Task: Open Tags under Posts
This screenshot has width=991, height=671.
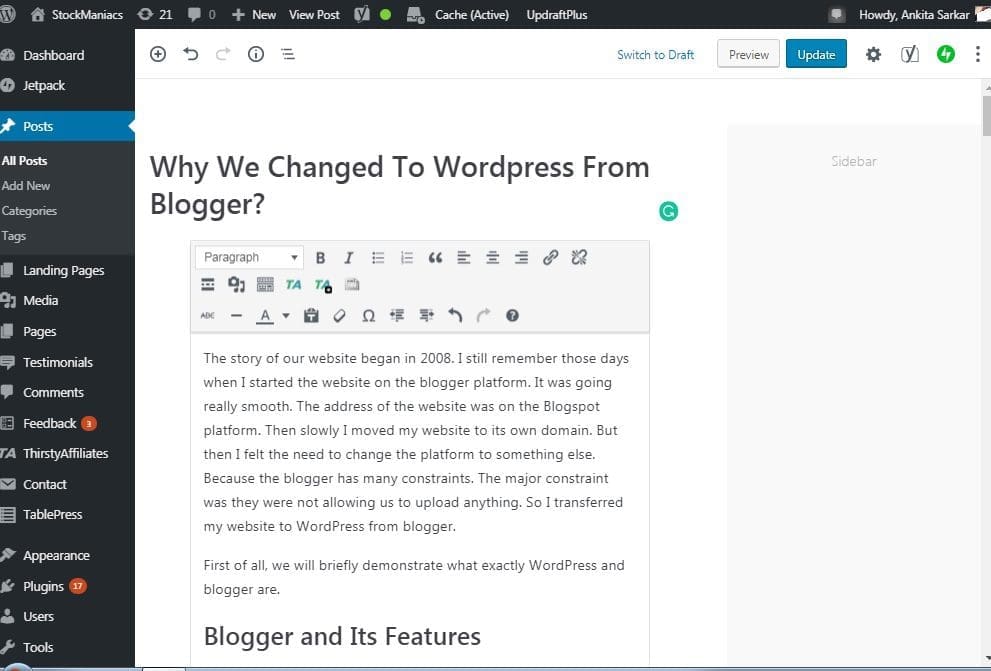Action: (x=13, y=236)
